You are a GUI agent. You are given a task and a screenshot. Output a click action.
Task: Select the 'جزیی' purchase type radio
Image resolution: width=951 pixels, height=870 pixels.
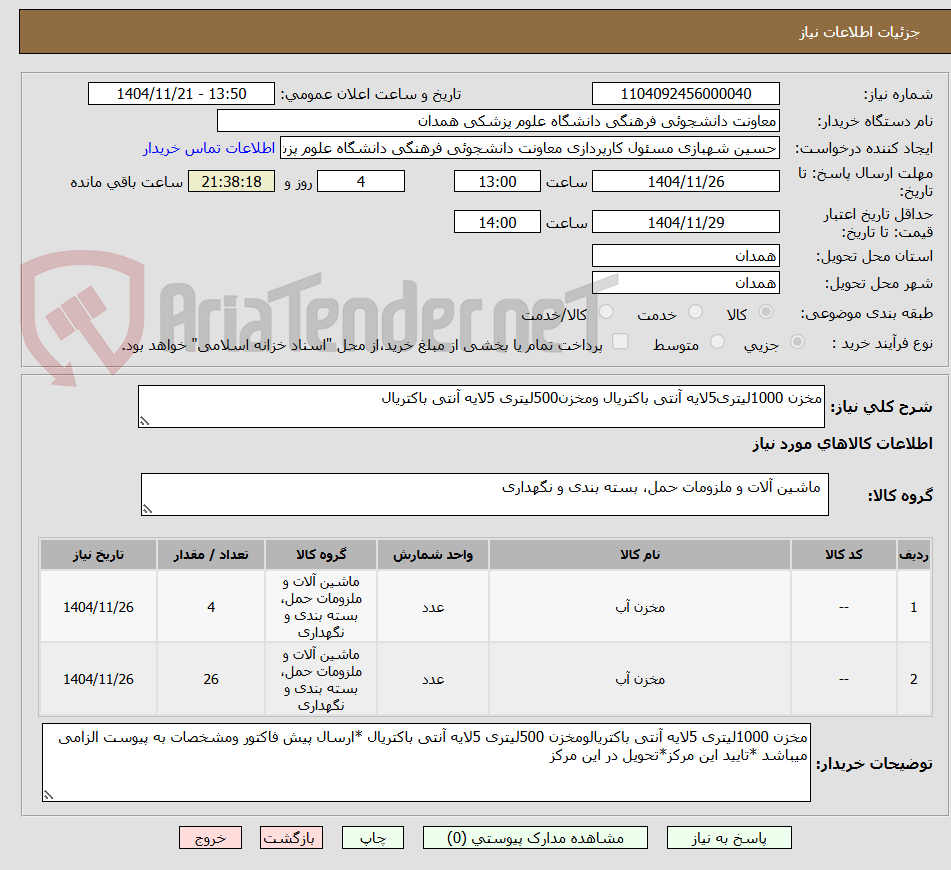click(798, 342)
